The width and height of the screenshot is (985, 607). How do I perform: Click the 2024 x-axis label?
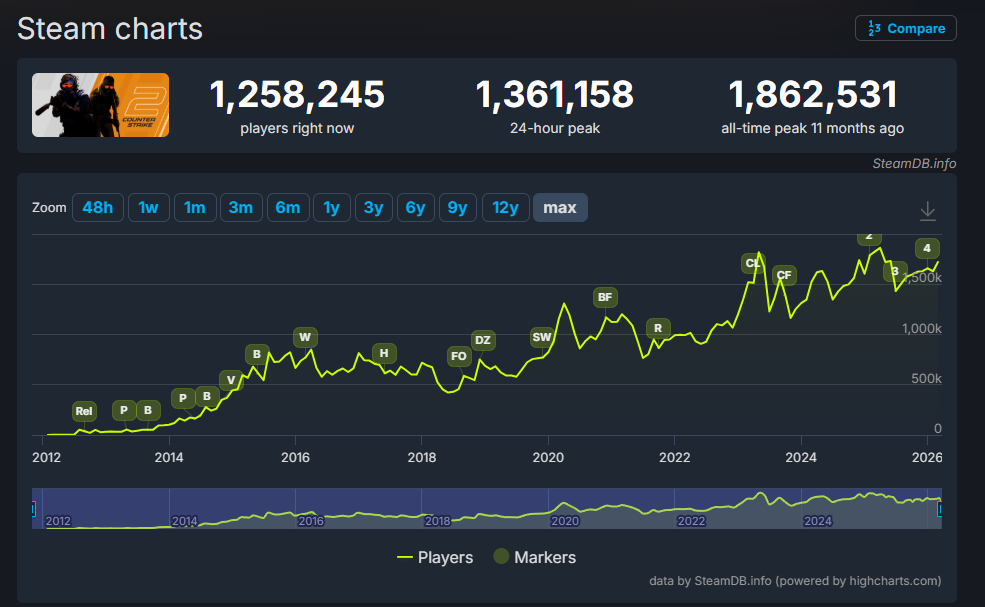pyautogui.click(x=801, y=457)
